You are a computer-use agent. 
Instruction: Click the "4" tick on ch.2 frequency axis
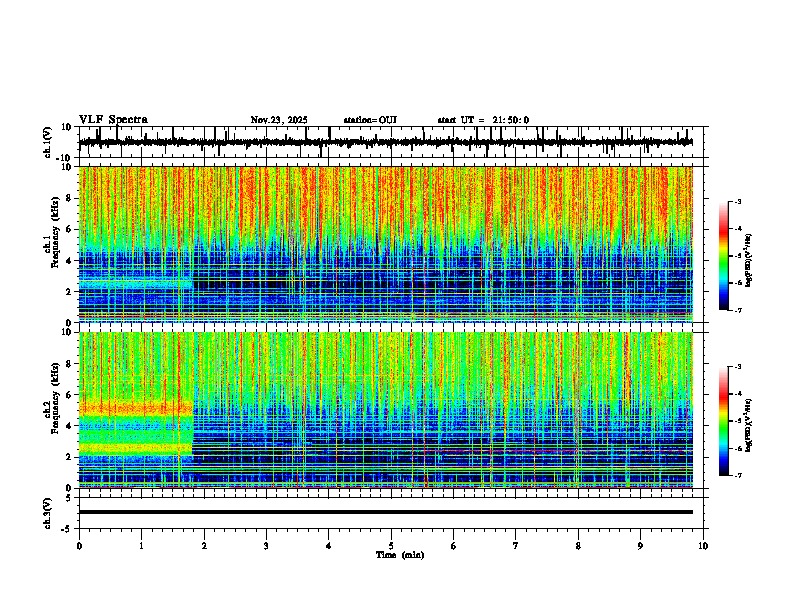pos(69,426)
